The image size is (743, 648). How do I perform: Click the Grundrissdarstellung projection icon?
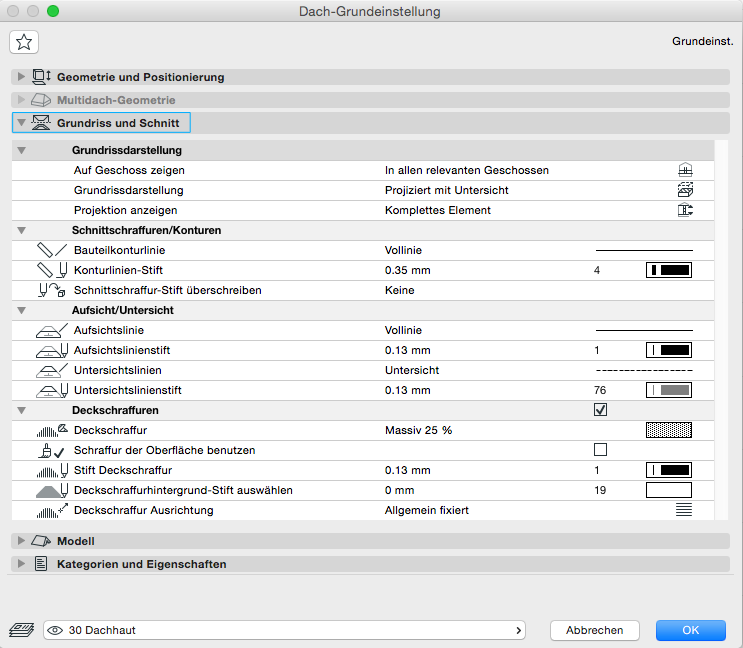pos(685,190)
